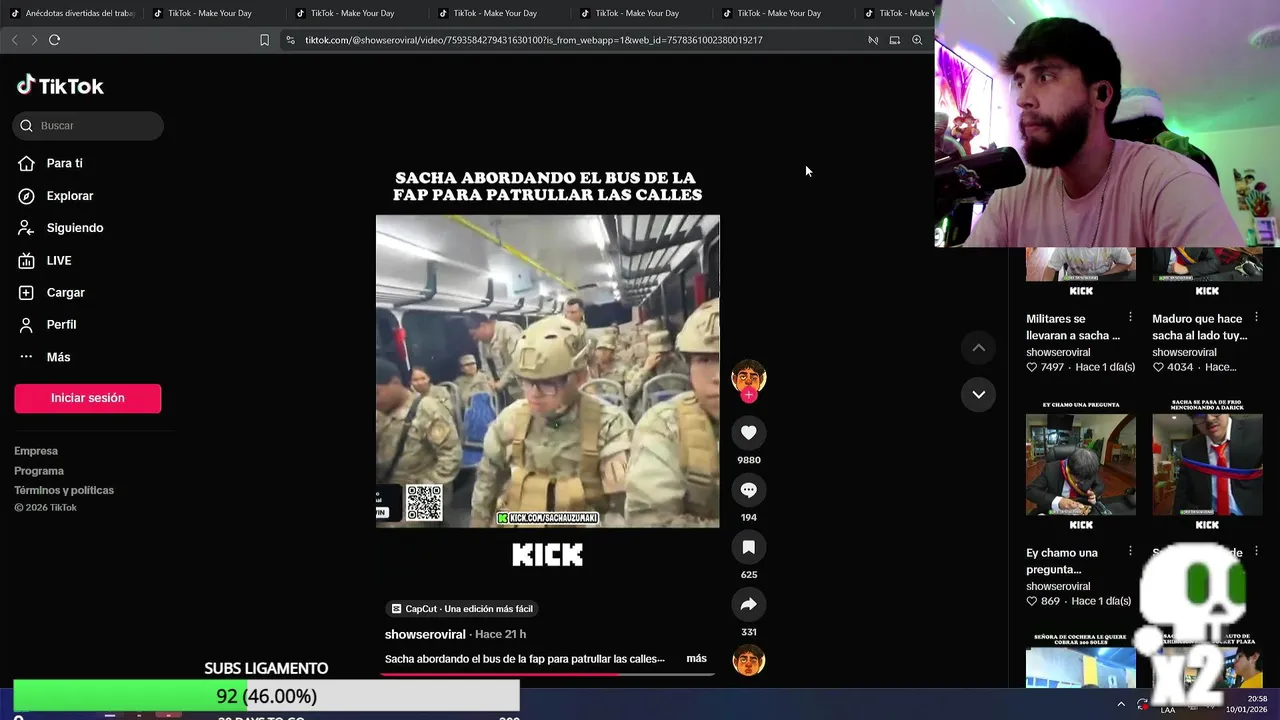Viewport: 1280px width, 720px height.
Task: Expand the caption with 'más'
Action: 696,658
